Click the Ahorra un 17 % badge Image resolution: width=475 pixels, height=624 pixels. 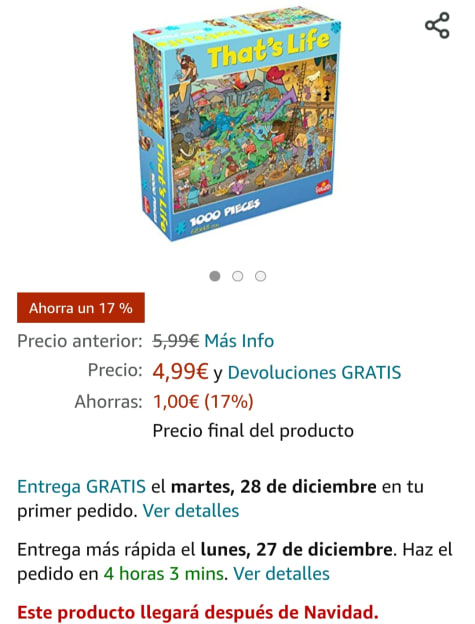81,308
